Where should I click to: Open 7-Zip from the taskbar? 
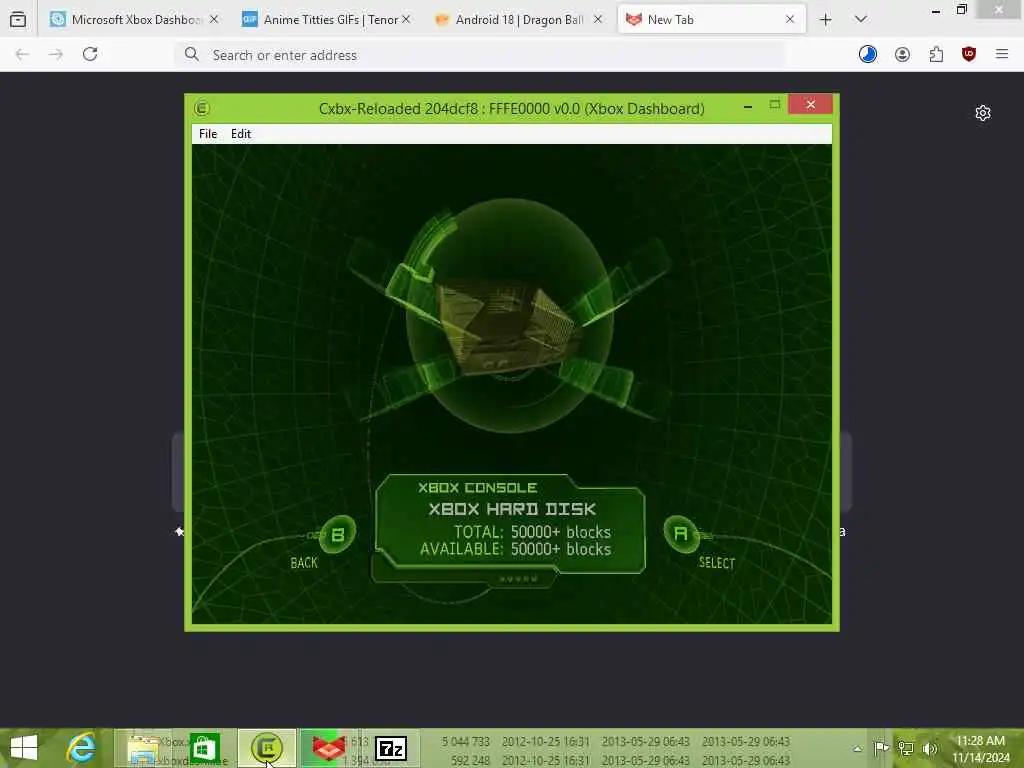coord(391,748)
